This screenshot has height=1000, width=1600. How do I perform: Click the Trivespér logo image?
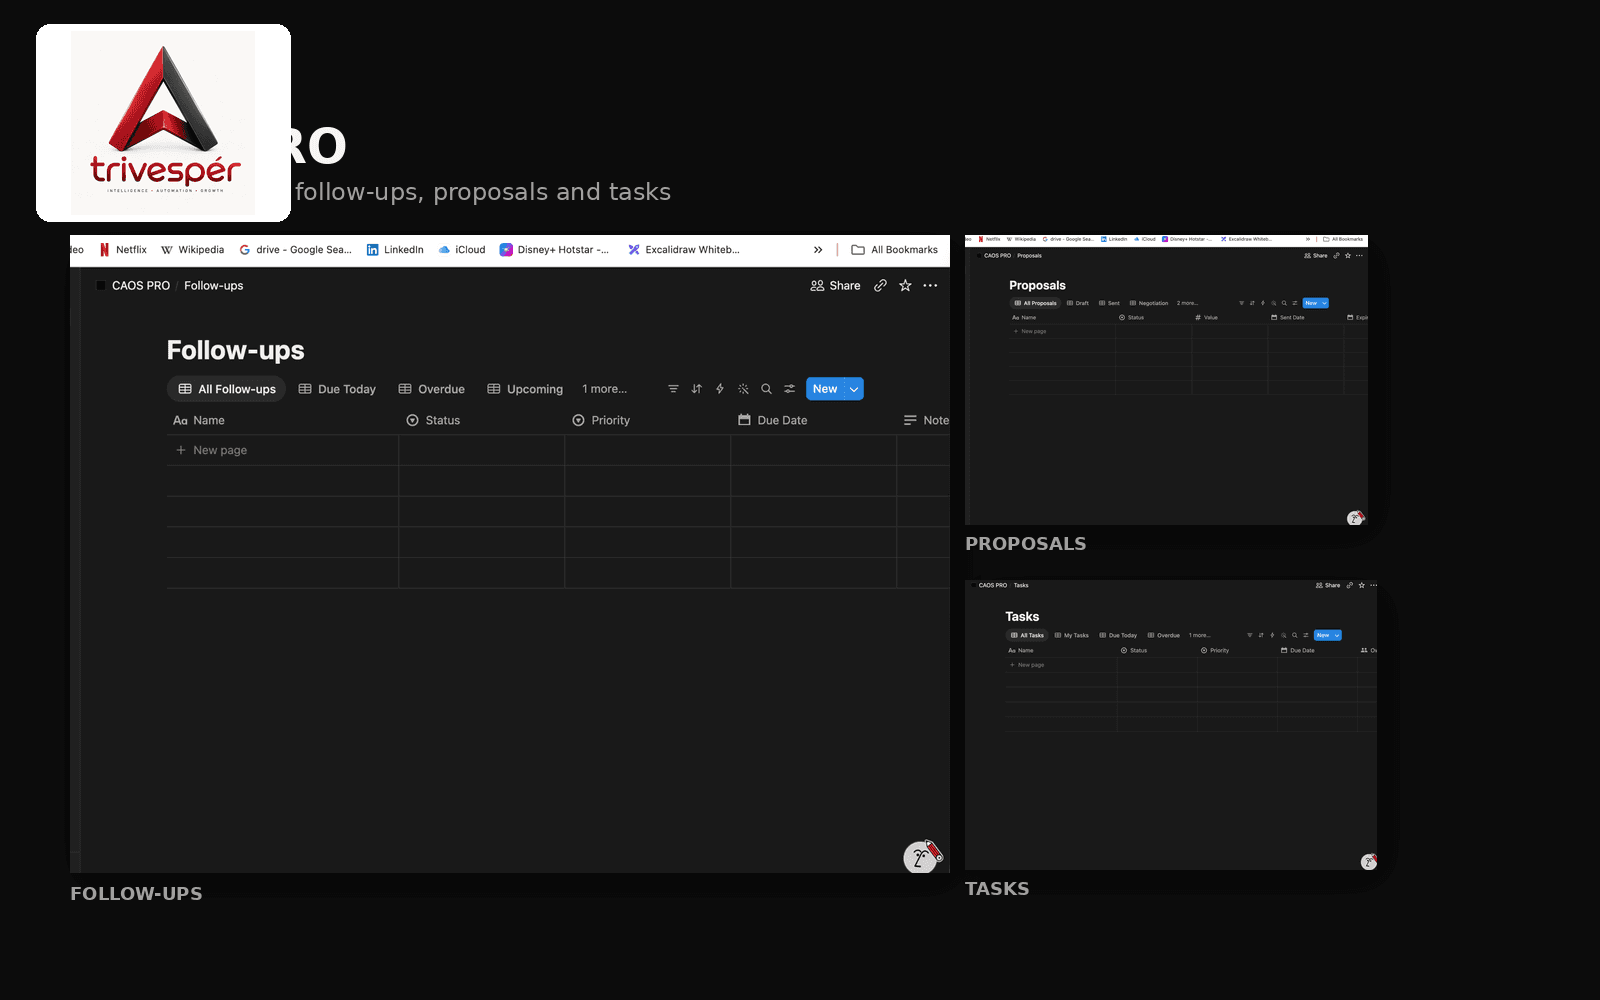tap(163, 122)
